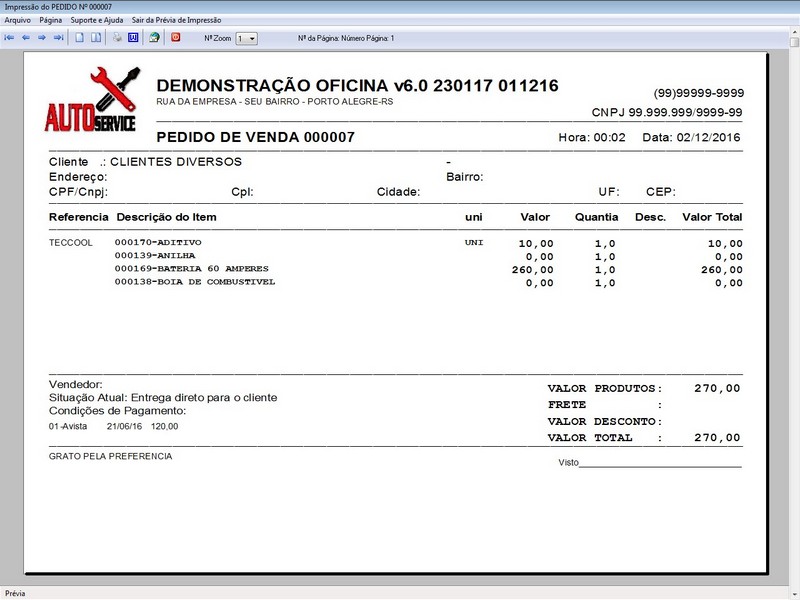Click Hora: 00:02 text

click(x=592, y=137)
